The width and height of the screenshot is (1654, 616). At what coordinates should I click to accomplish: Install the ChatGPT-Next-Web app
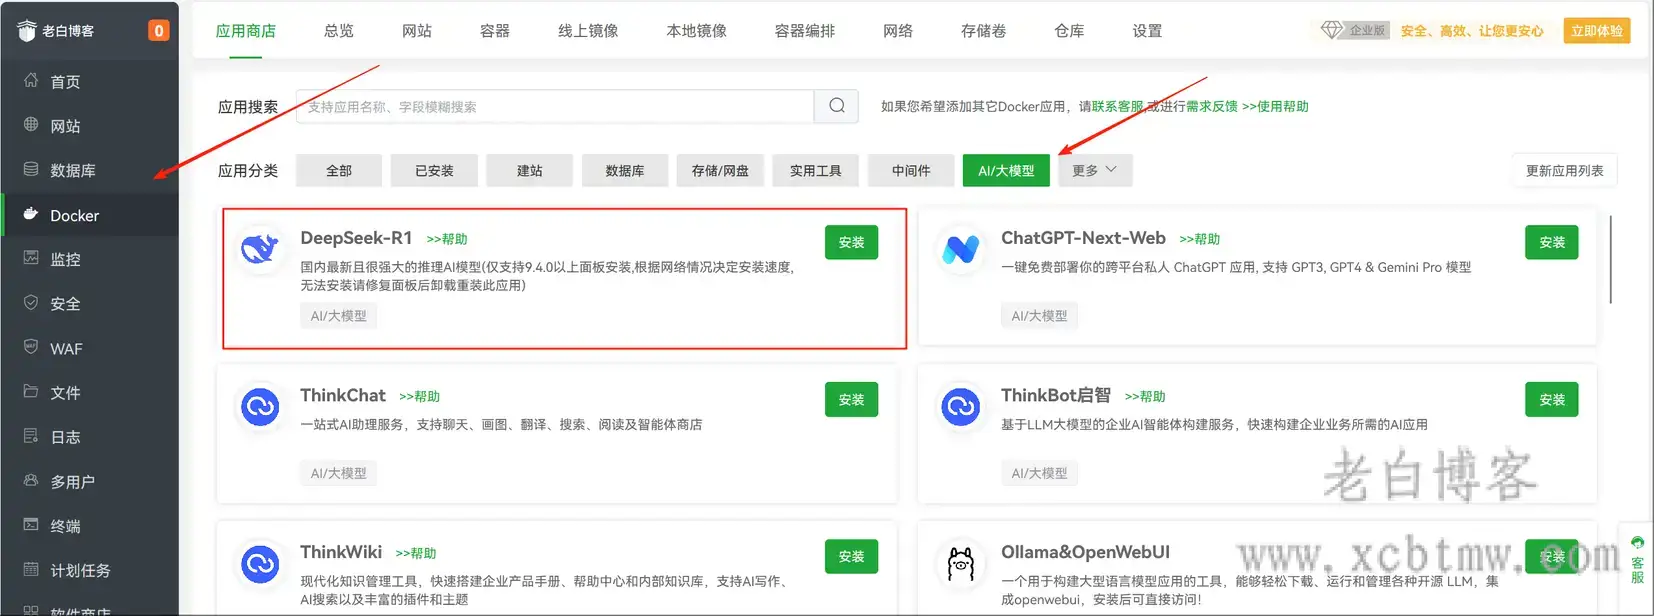(x=1552, y=242)
